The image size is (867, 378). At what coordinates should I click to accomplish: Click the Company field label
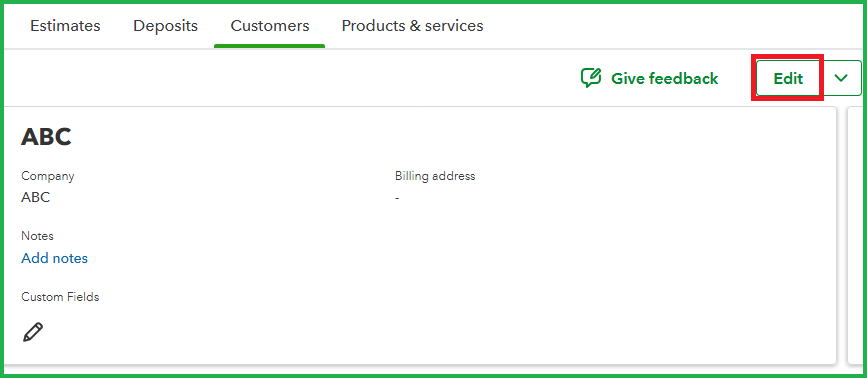(x=48, y=176)
